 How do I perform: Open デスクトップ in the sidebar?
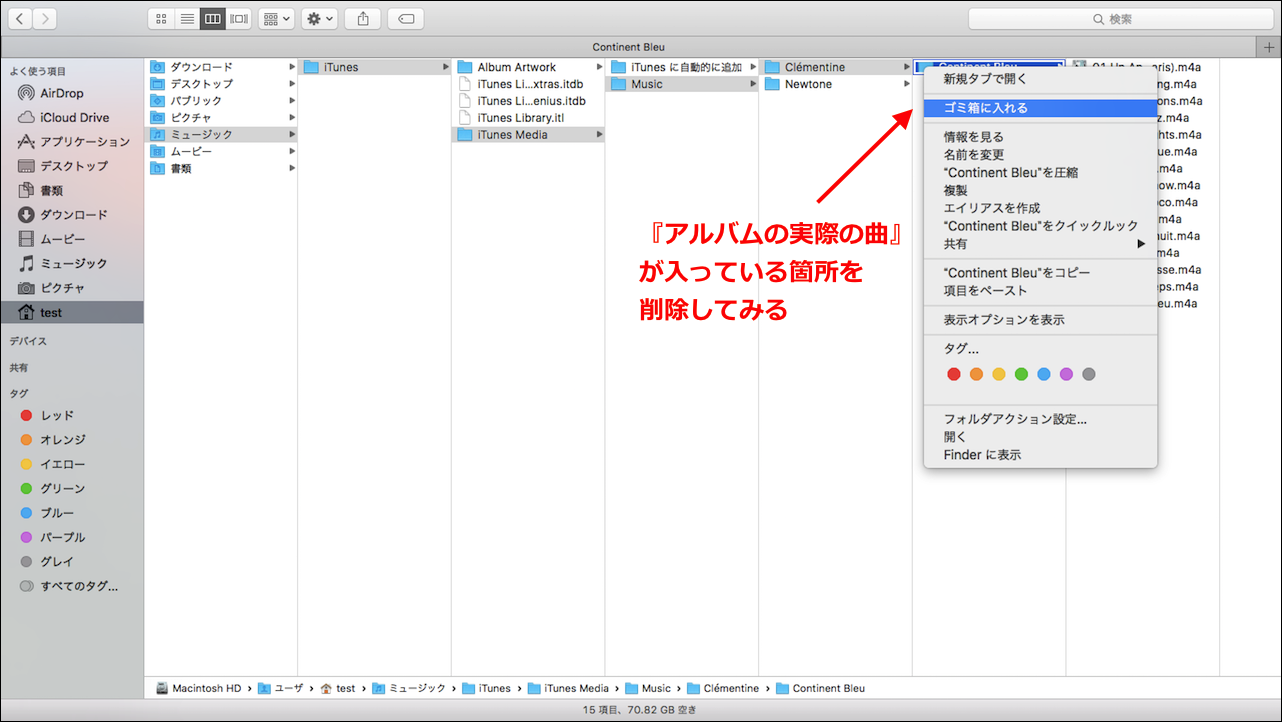pos(71,166)
